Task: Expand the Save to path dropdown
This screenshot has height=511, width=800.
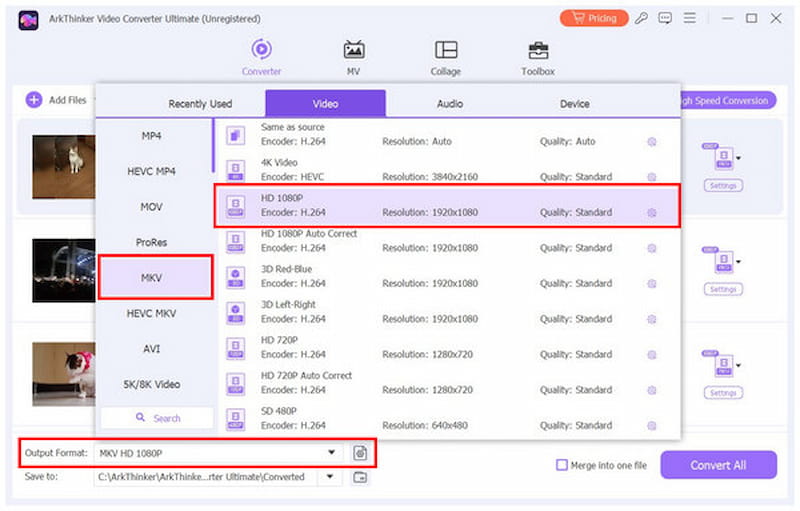Action: [330, 477]
